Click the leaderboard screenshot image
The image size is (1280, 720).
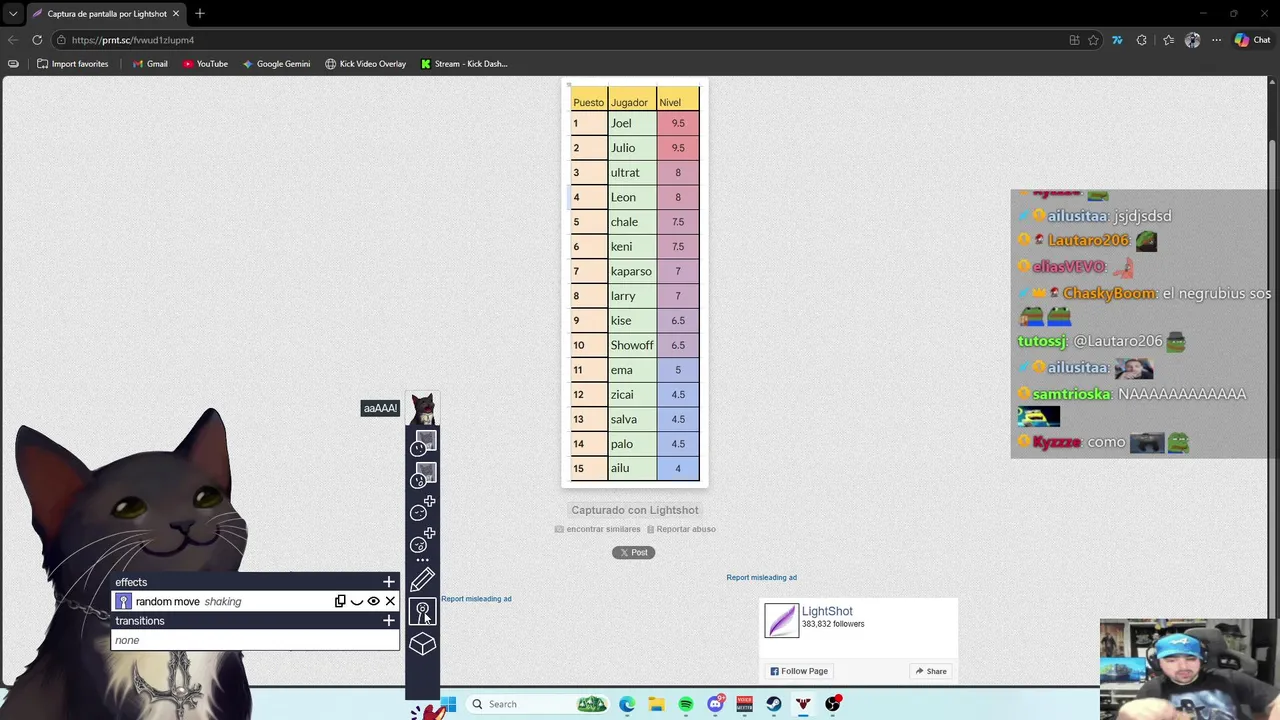tap(635, 283)
